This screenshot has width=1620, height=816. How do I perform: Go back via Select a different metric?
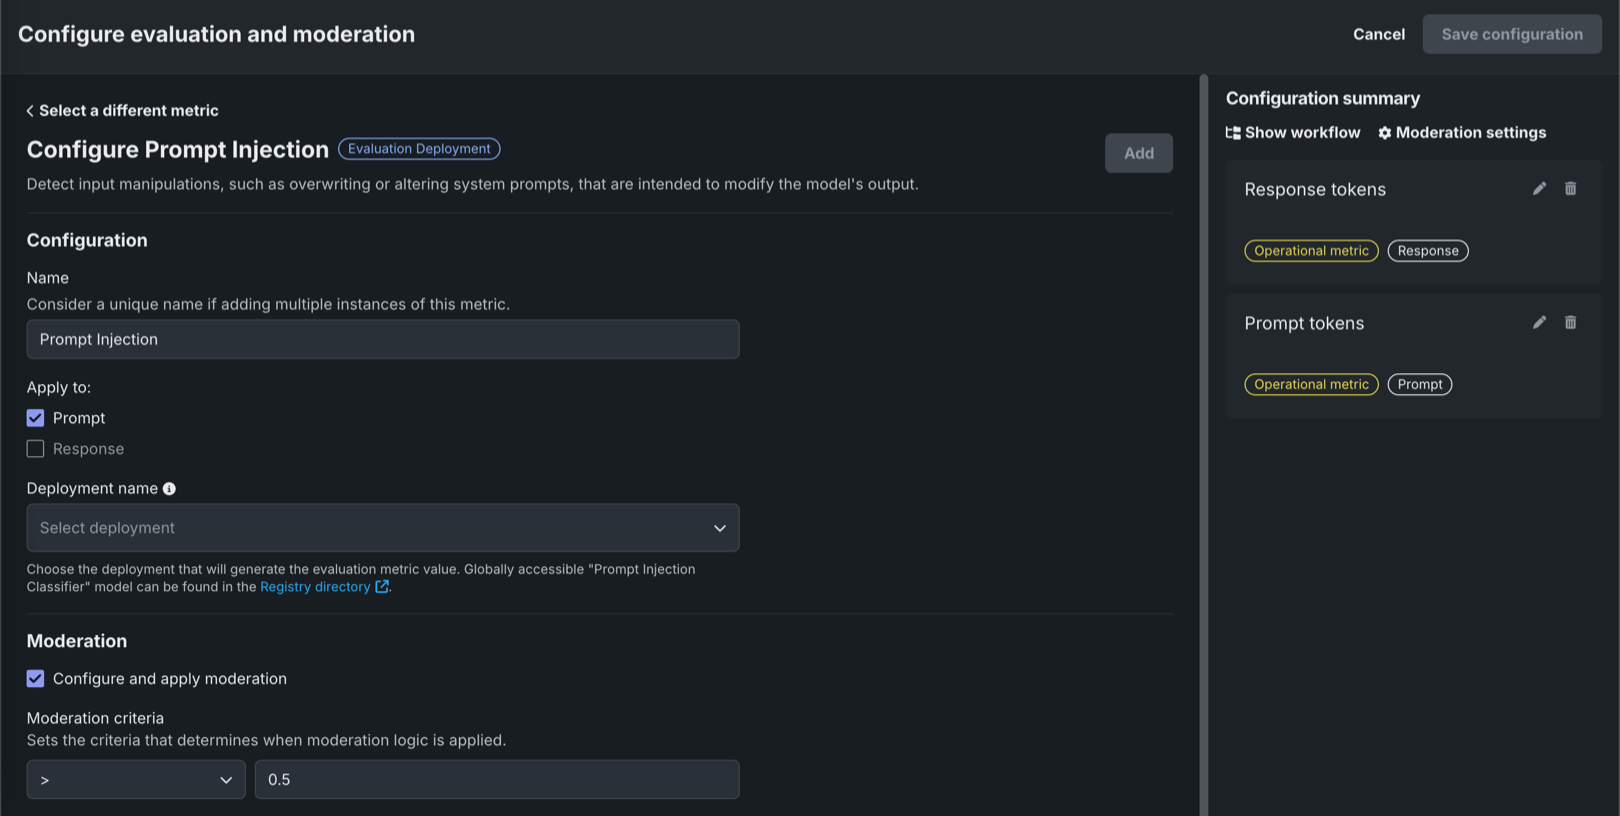122,111
